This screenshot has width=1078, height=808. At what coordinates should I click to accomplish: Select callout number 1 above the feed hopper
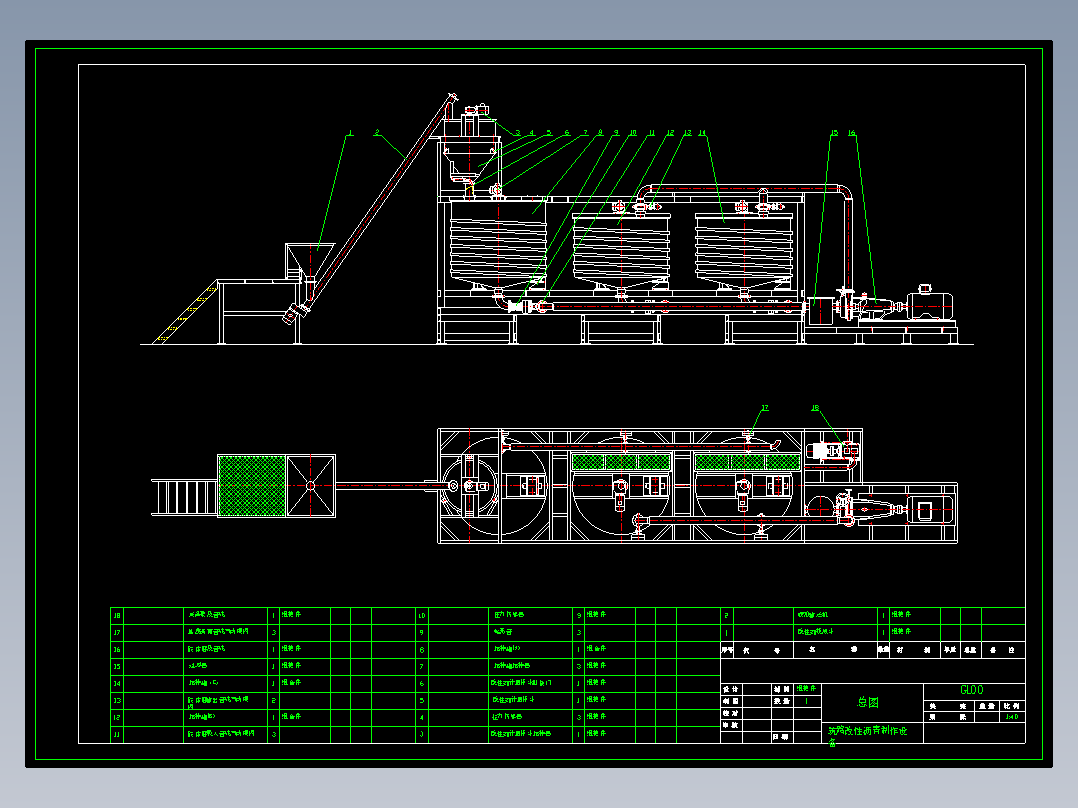point(350,133)
